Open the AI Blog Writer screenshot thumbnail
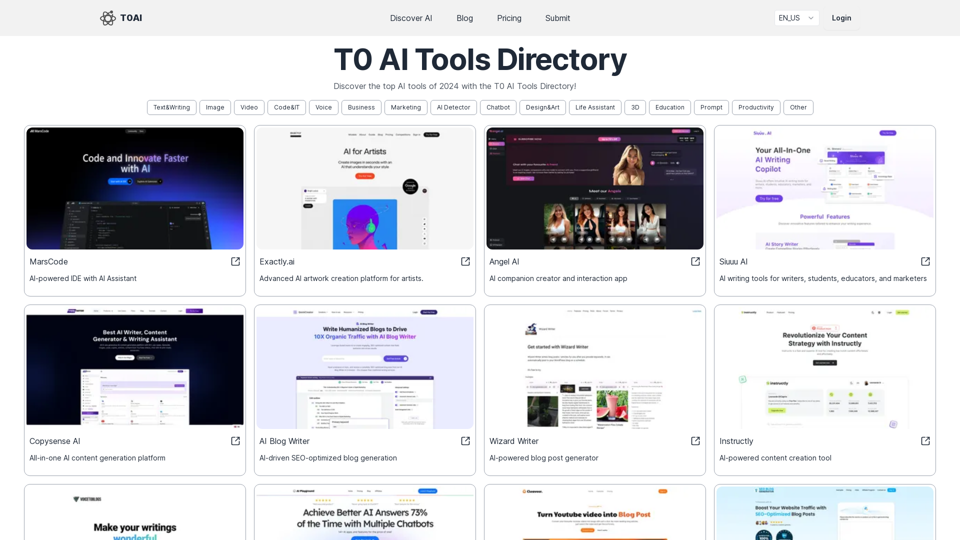This screenshot has width=960, height=540. [365, 367]
